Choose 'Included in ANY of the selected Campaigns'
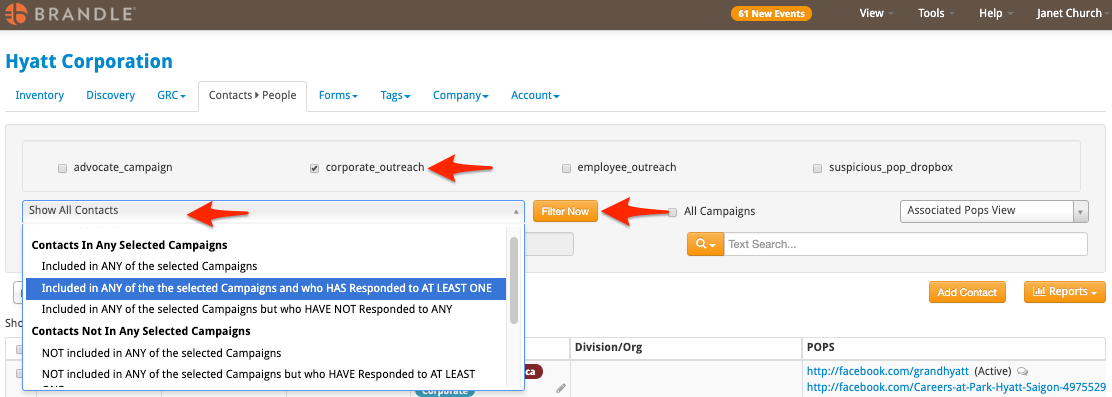This screenshot has width=1112, height=397. coord(265,267)
